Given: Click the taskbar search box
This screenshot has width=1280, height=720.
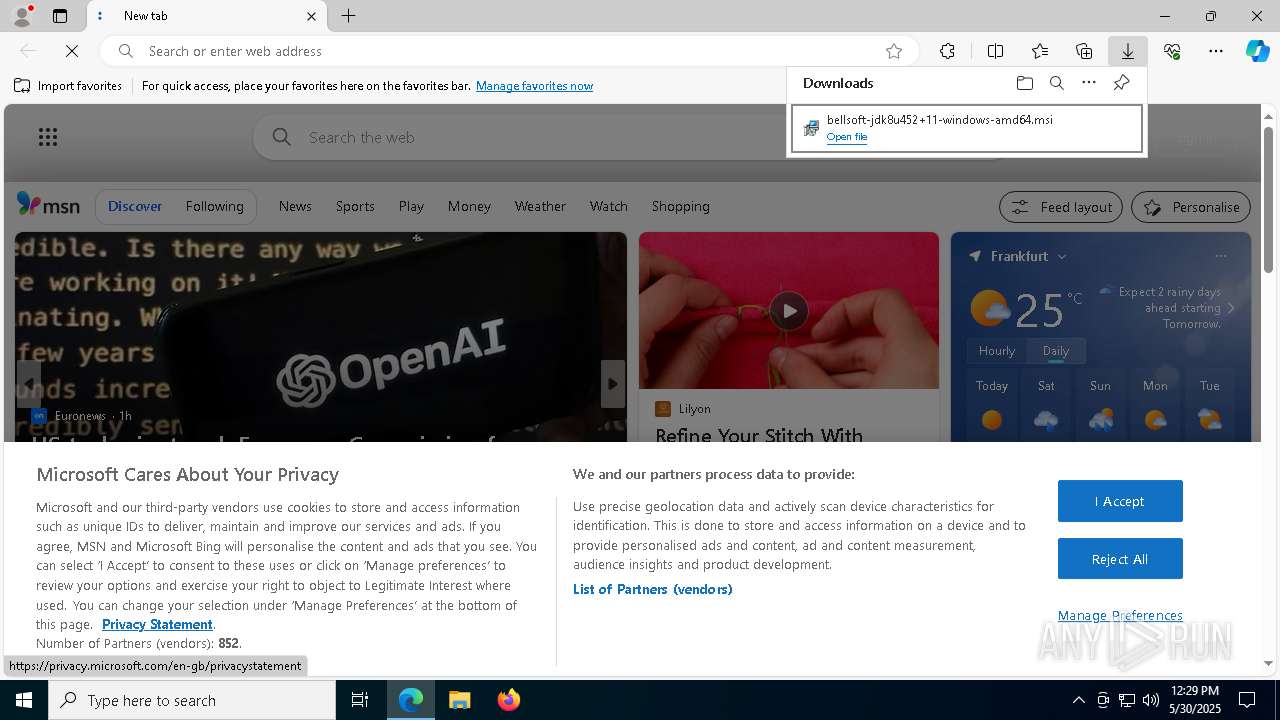Looking at the screenshot, I should pyautogui.click(x=192, y=700).
